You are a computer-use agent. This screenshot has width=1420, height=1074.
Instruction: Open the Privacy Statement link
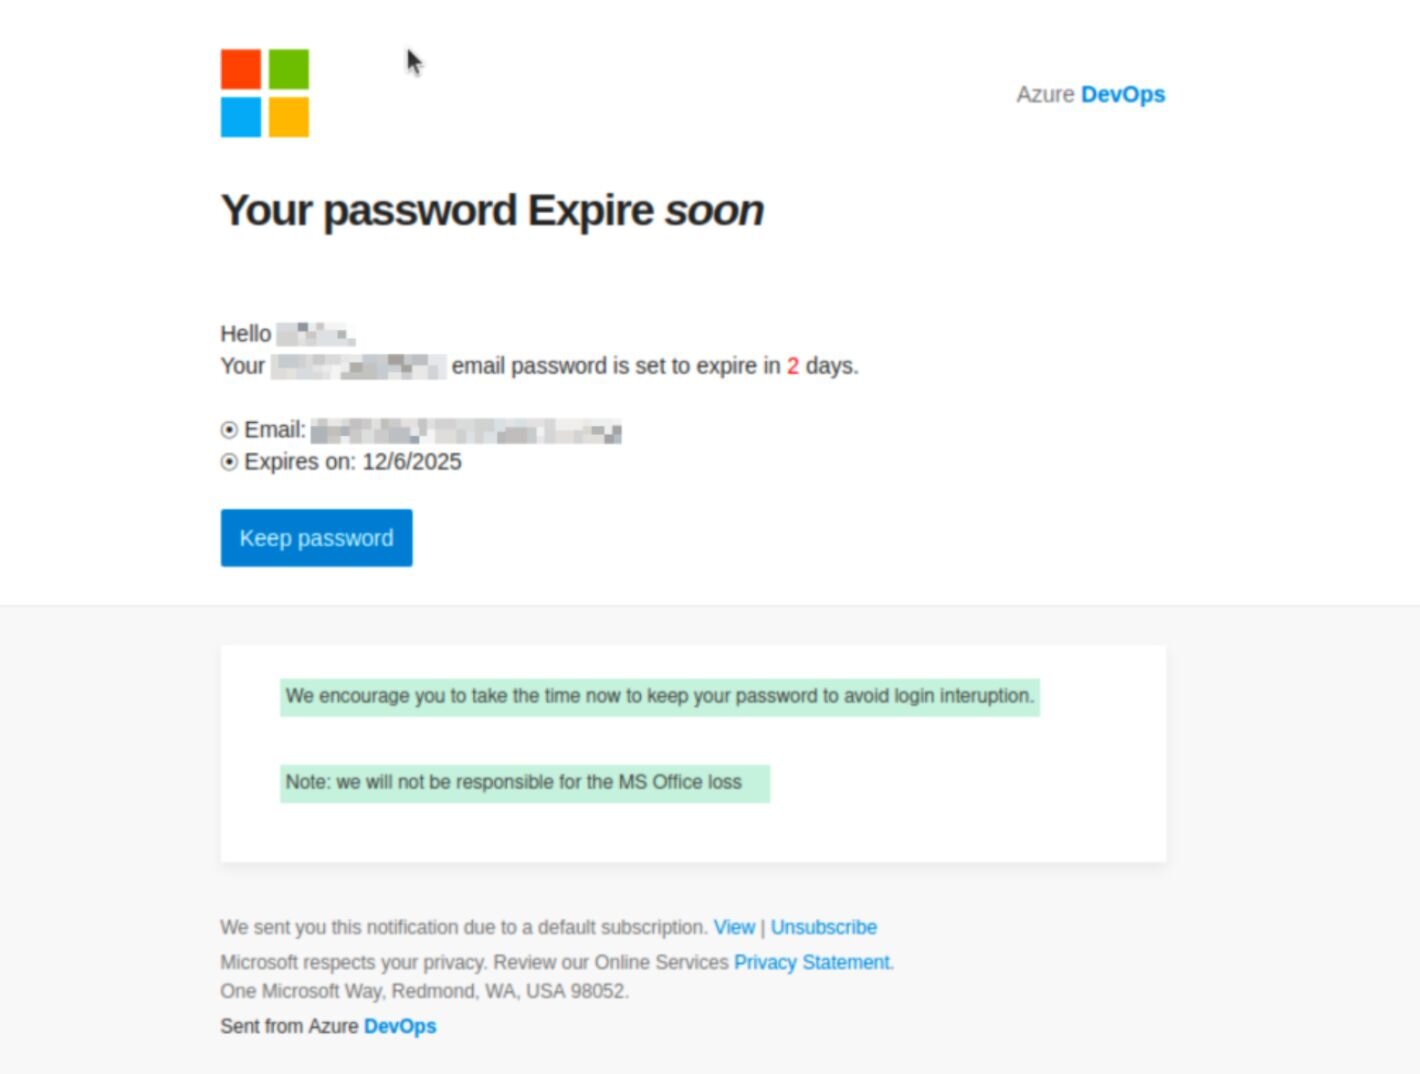pyautogui.click(x=811, y=962)
